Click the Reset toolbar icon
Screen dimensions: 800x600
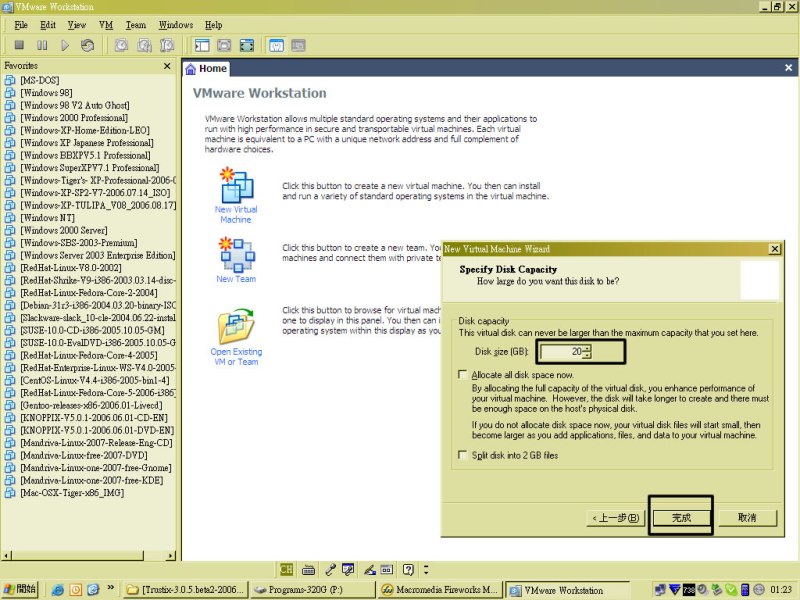(x=87, y=45)
